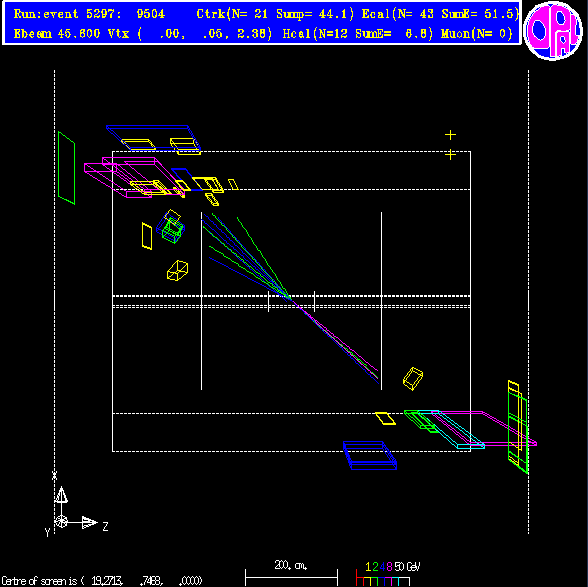588x587 pixels.
Task: Click the Ebeam 45.600 readout
Action: point(57,34)
